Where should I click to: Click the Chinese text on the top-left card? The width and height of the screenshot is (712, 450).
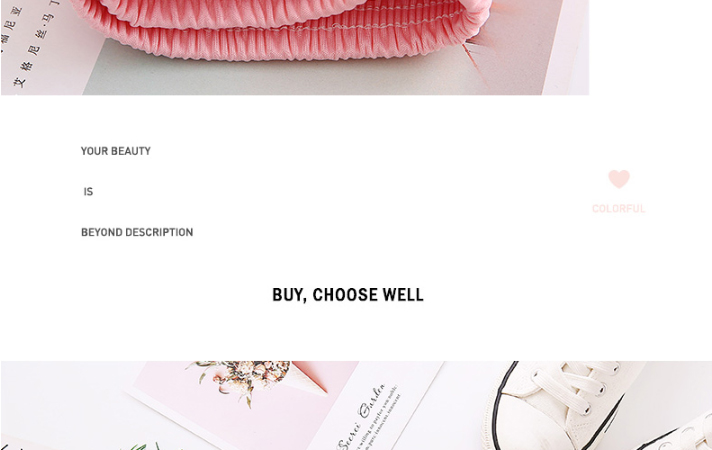point(30,43)
